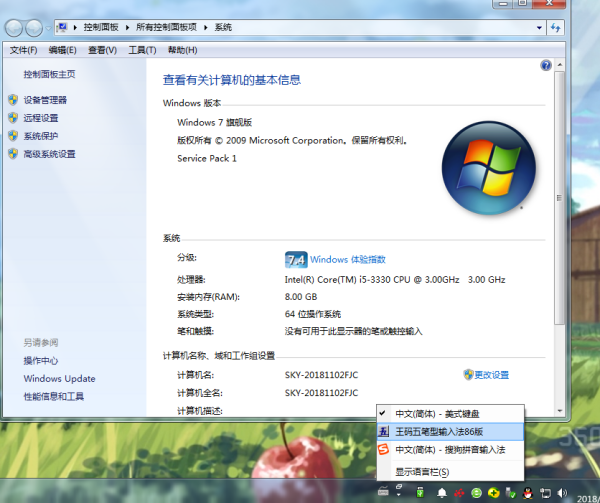600x503 pixels.
Task: Go to 控制面板主页
Action: (x=49, y=74)
